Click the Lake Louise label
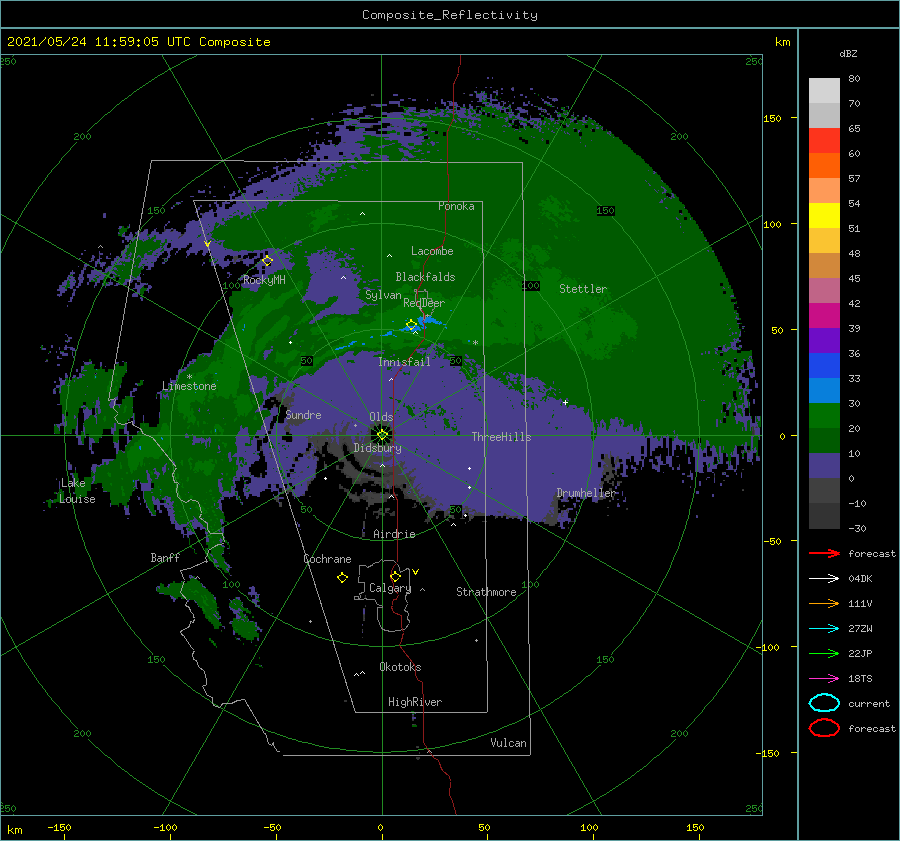 coord(77,491)
